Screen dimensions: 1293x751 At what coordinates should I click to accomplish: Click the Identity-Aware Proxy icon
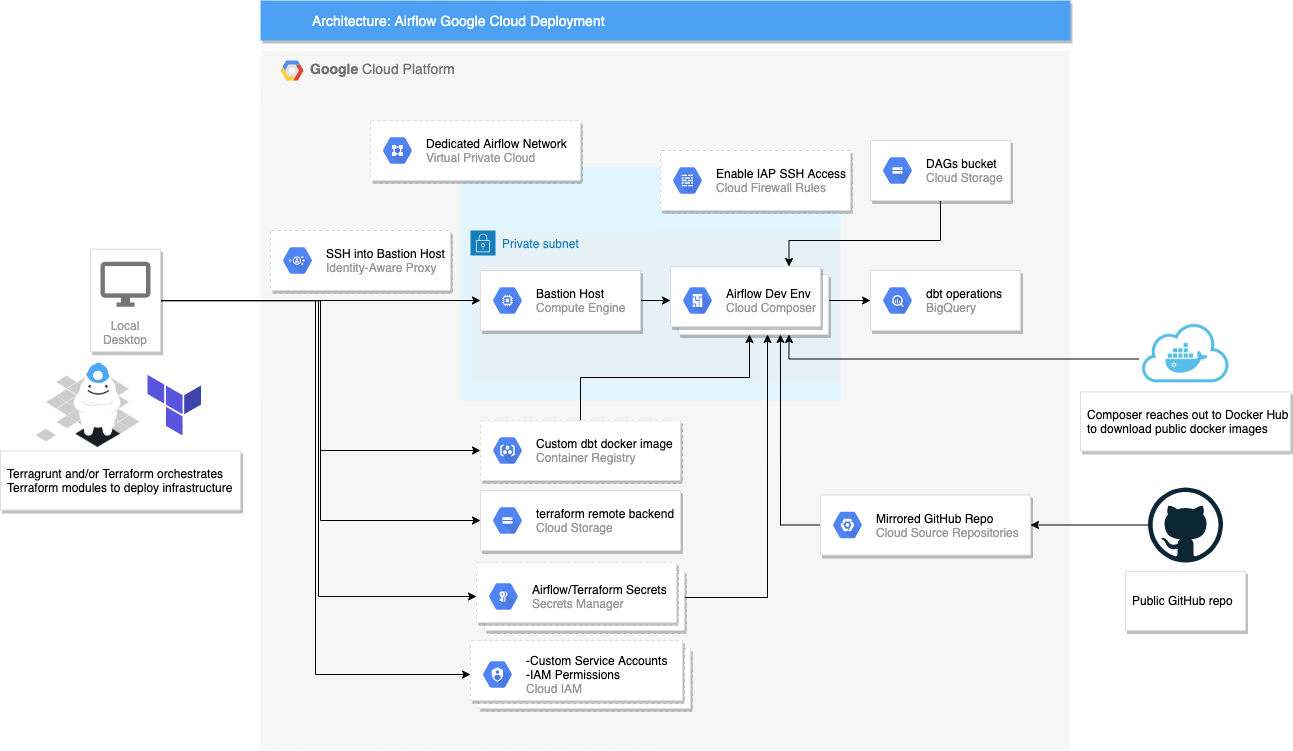297,260
